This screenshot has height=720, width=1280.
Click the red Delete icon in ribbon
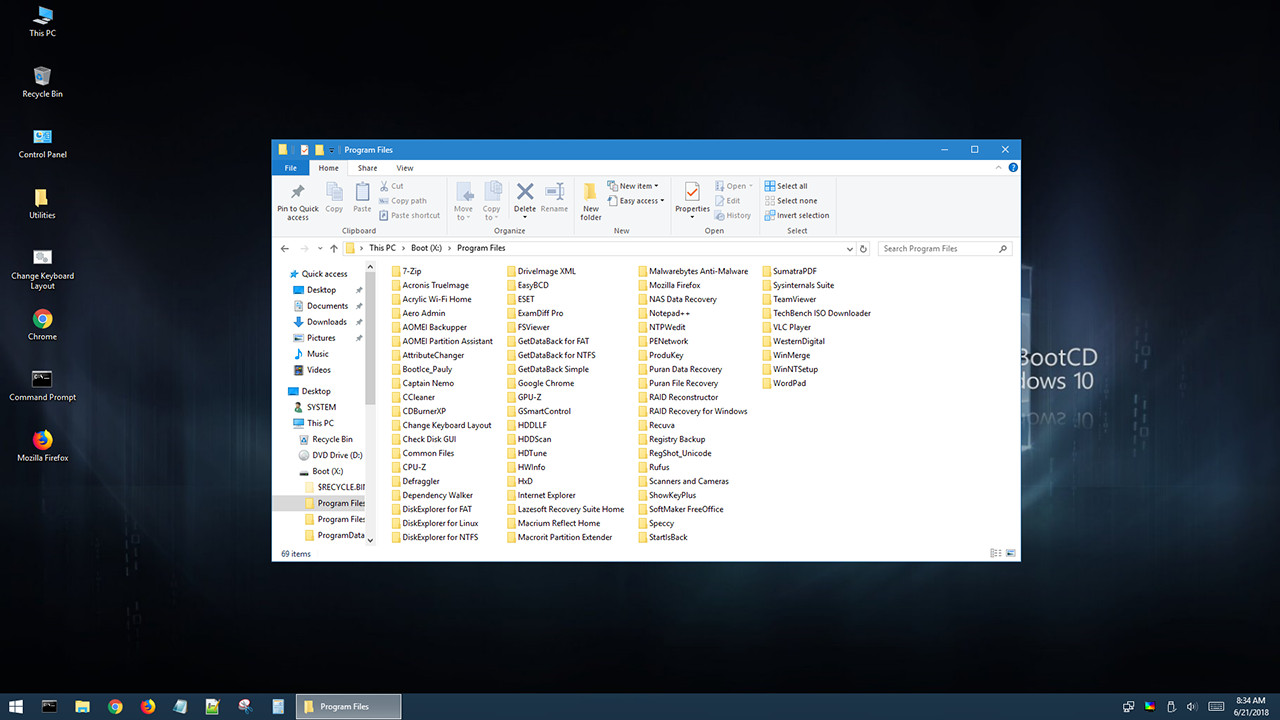click(525, 192)
